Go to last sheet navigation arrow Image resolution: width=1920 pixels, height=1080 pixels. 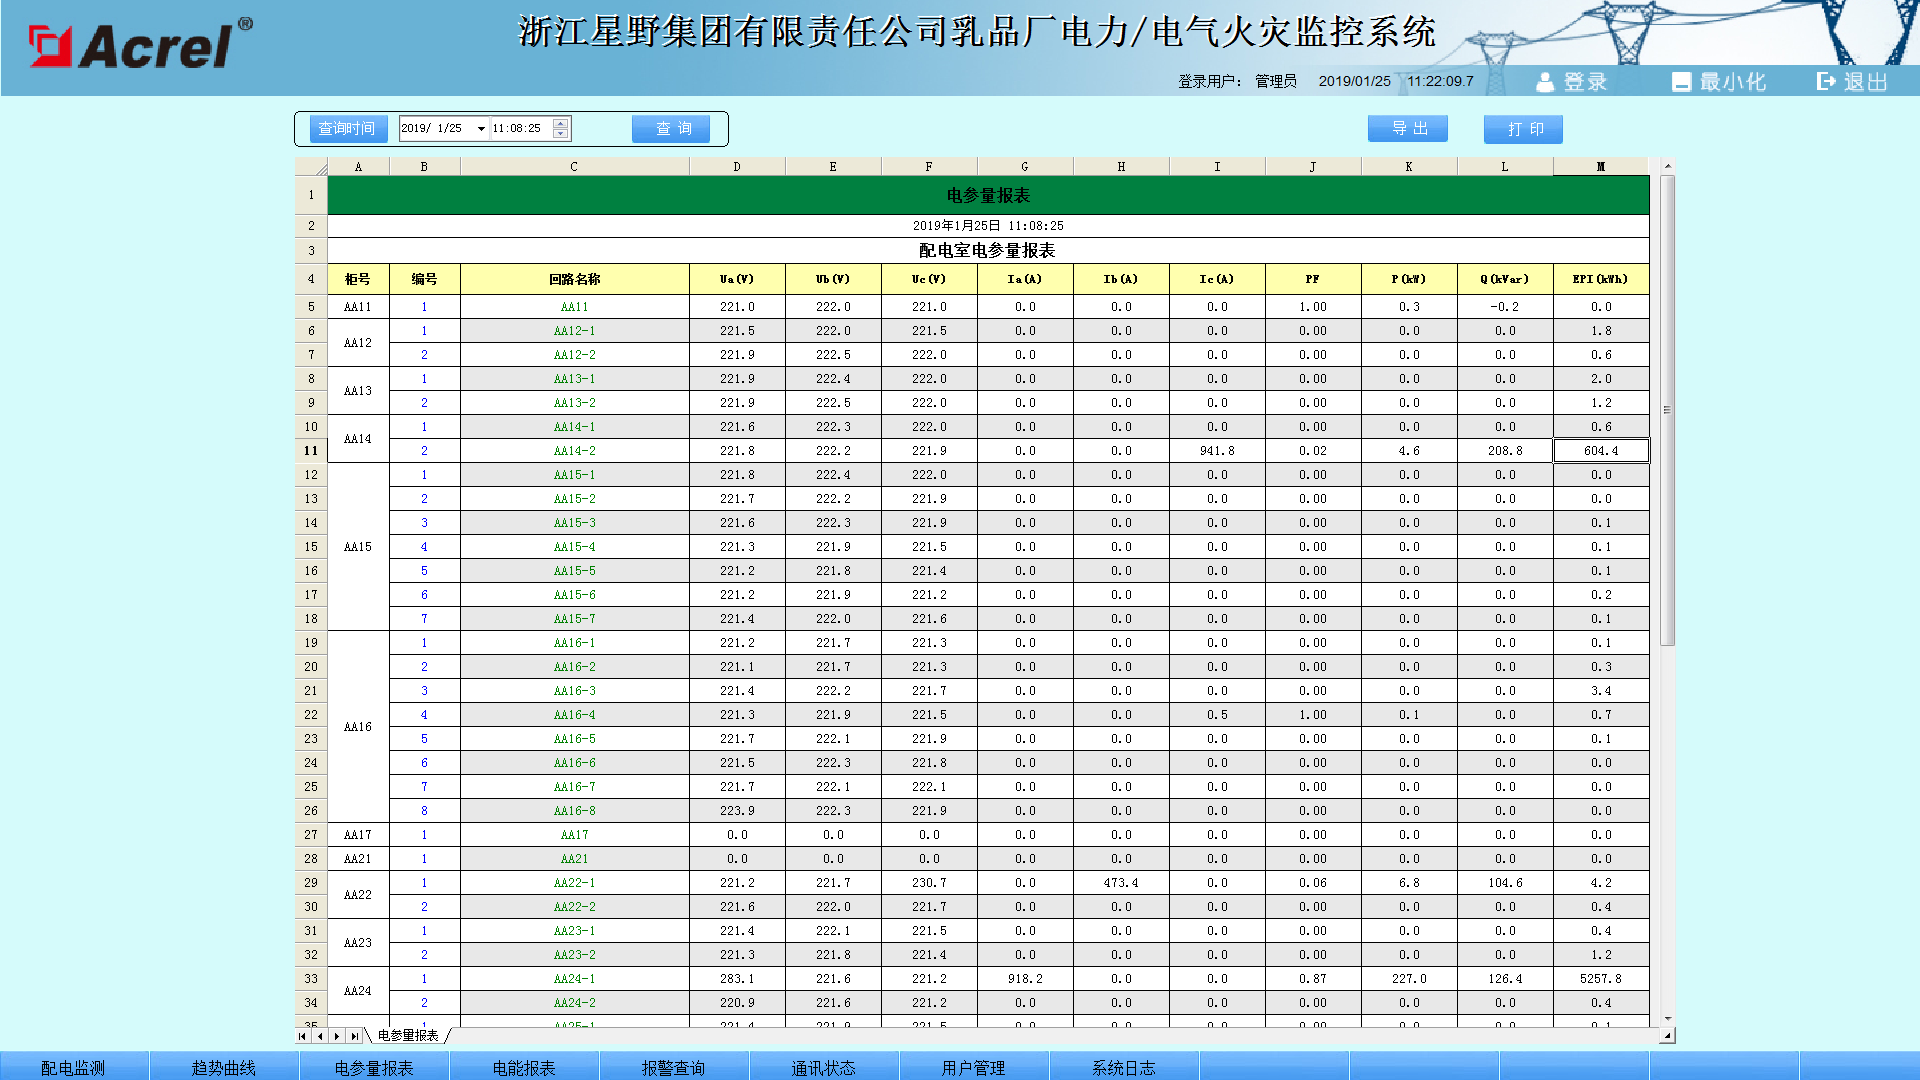(354, 1036)
